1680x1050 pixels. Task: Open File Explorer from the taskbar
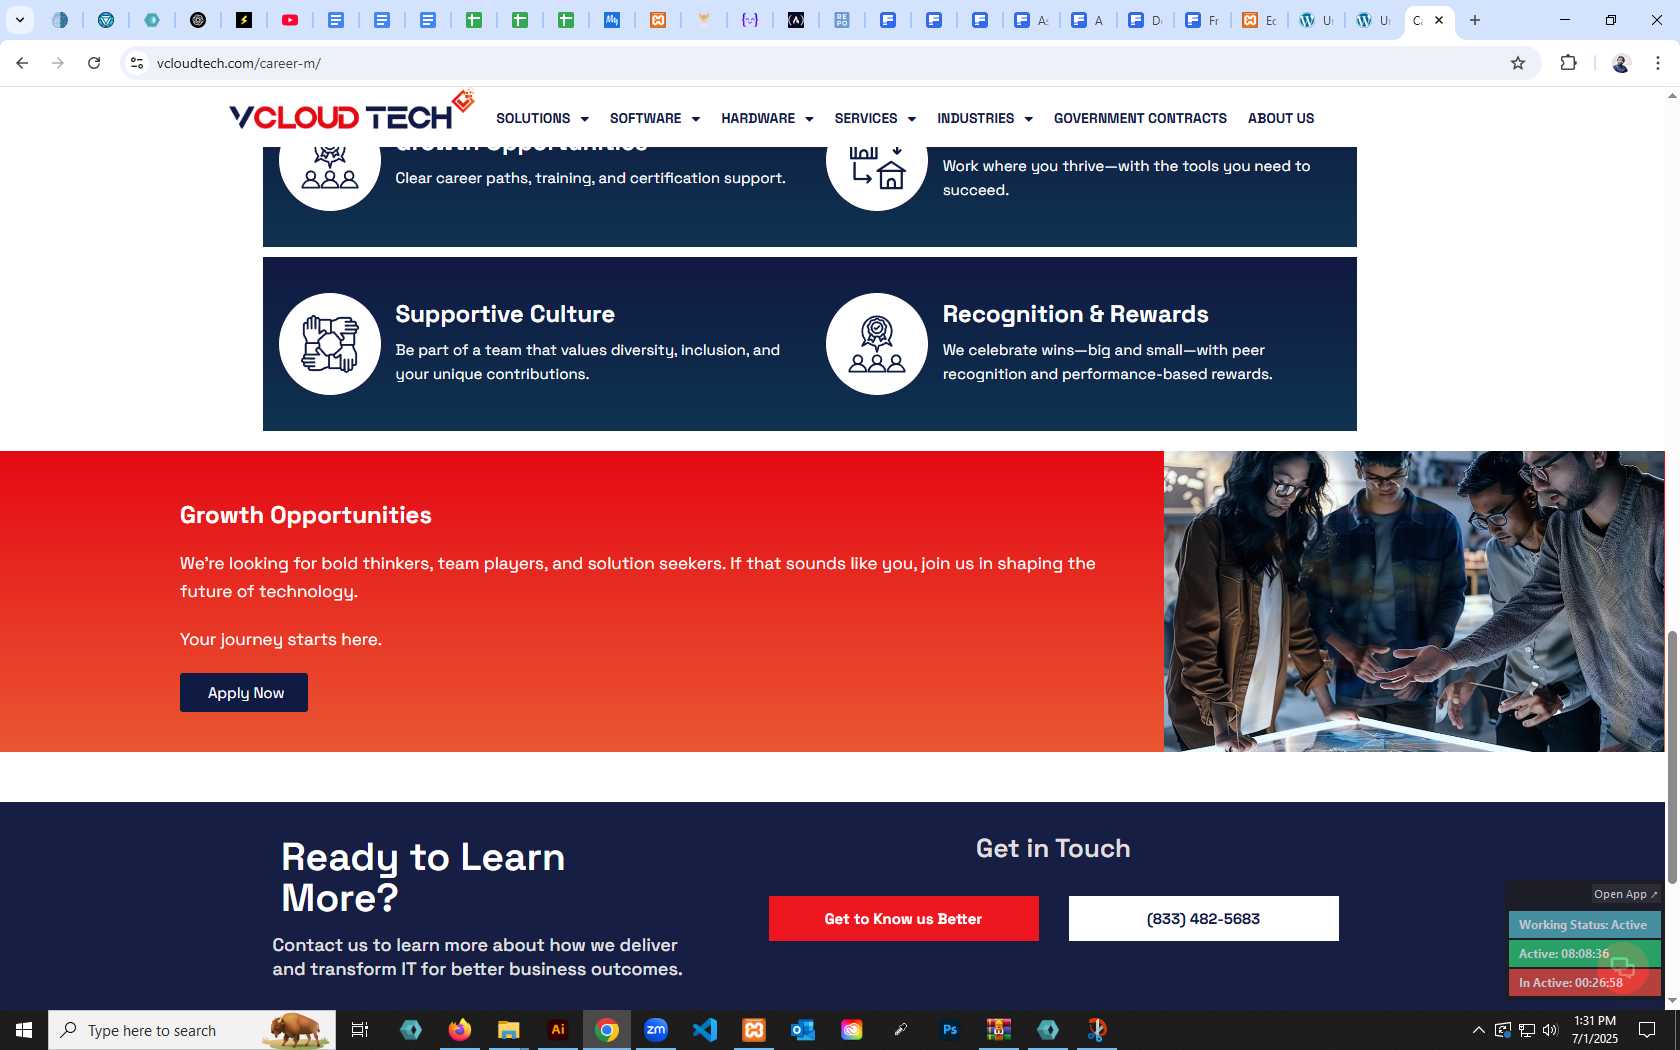click(509, 1030)
